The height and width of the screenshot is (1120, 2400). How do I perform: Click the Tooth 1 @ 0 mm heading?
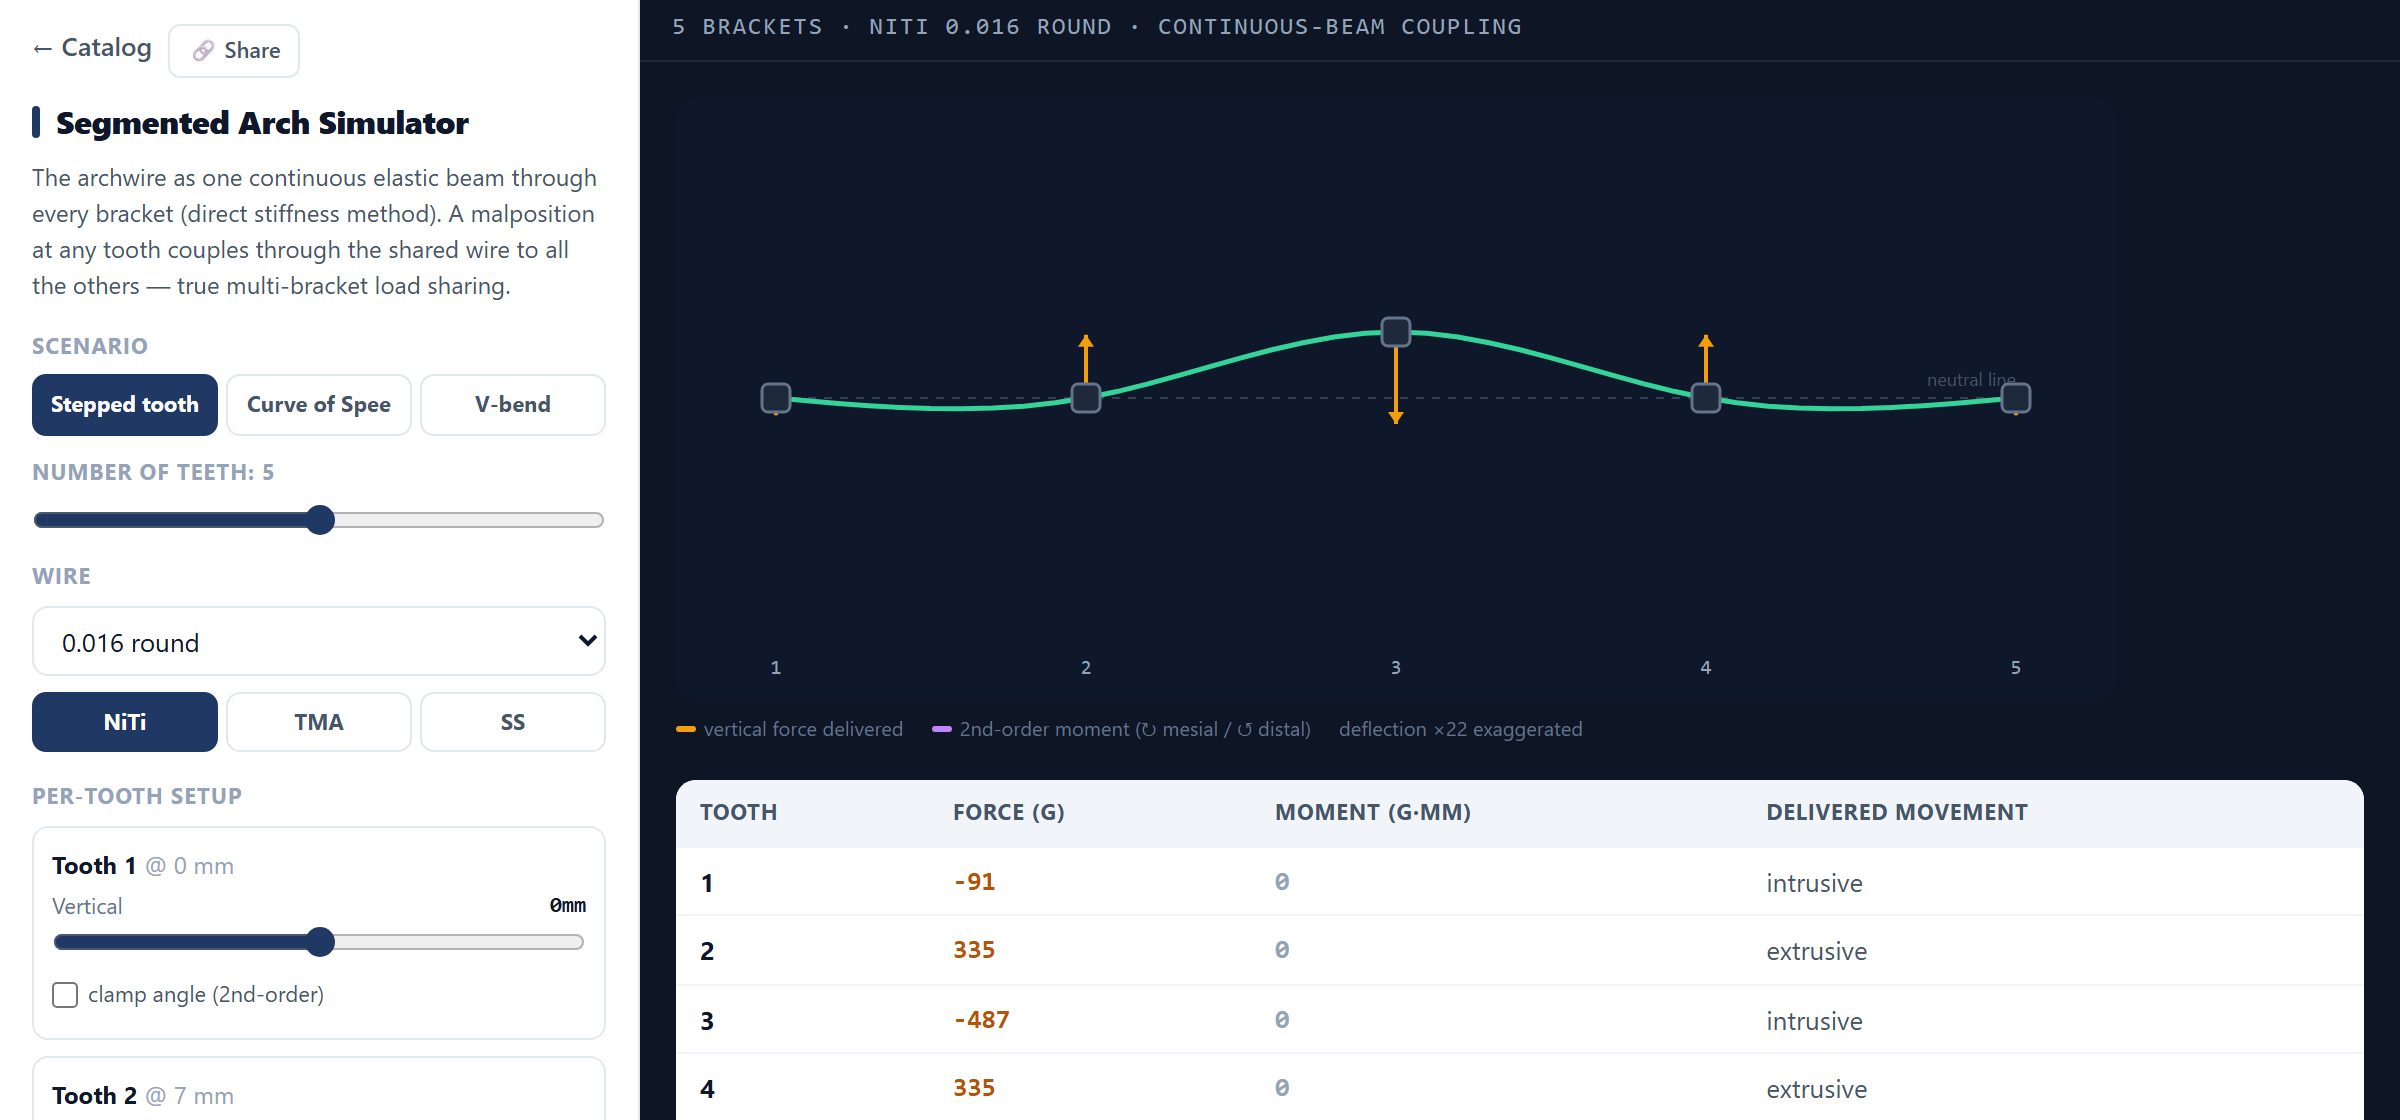pyautogui.click(x=143, y=866)
